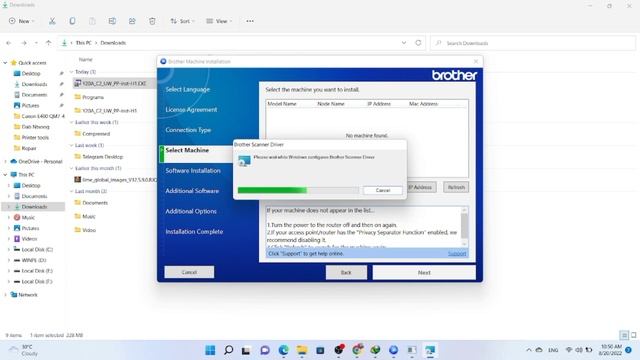The image size is (640, 360).
Task: Collapse the Quick access tree node
Action: click(x=5, y=63)
